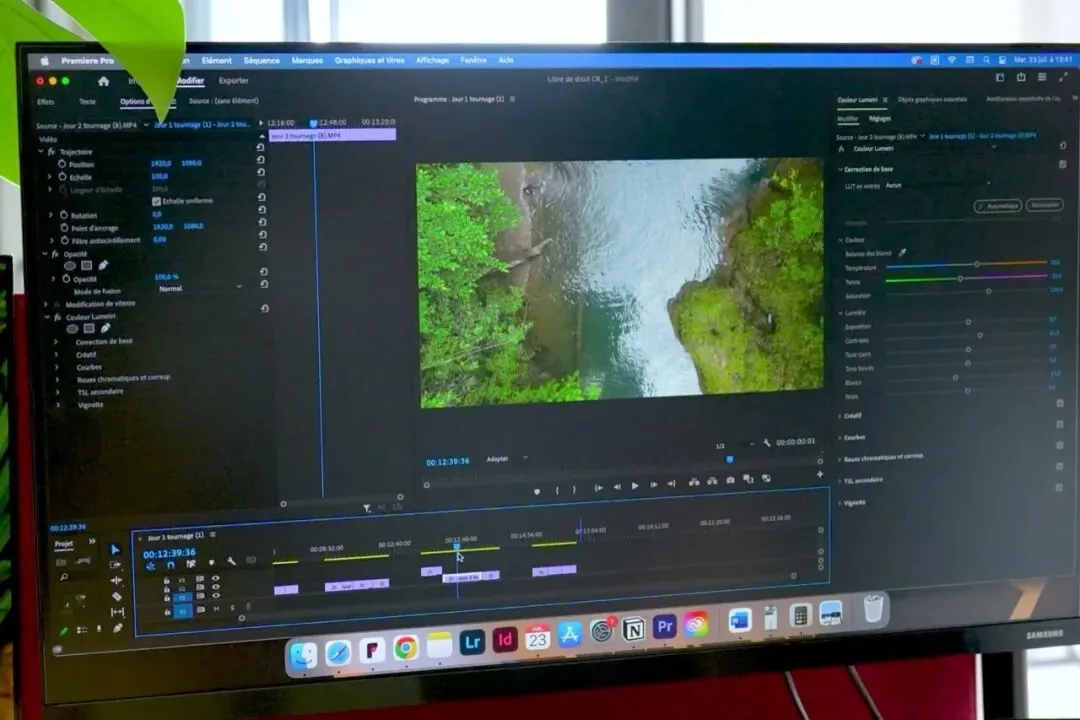This screenshot has width=1080, height=720.
Task: Collapse the Opacité effect group
Action: point(45,254)
